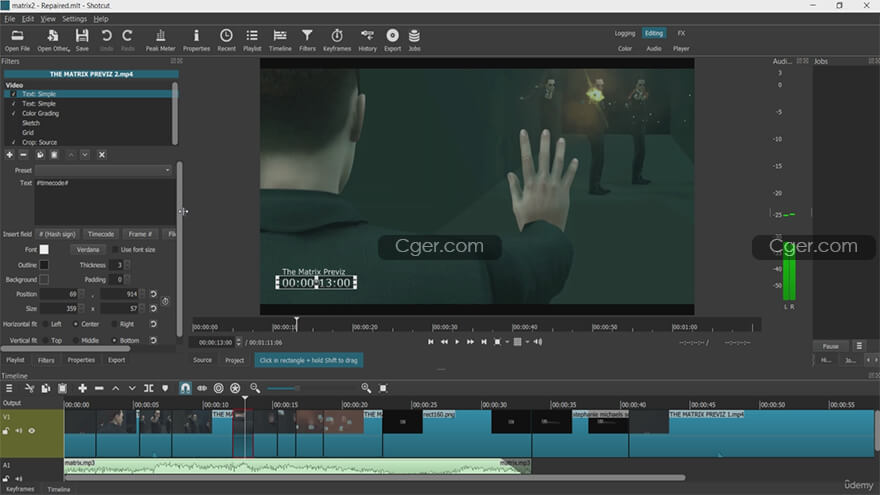Mute the V1 track speaker icon
This screenshot has width=880, height=495.
tap(19, 431)
